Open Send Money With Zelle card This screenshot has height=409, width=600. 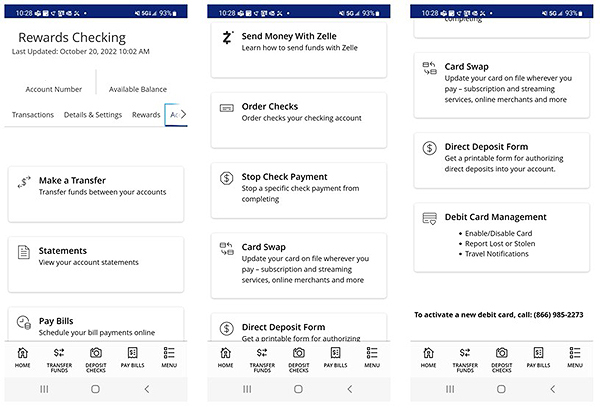(x=299, y=50)
